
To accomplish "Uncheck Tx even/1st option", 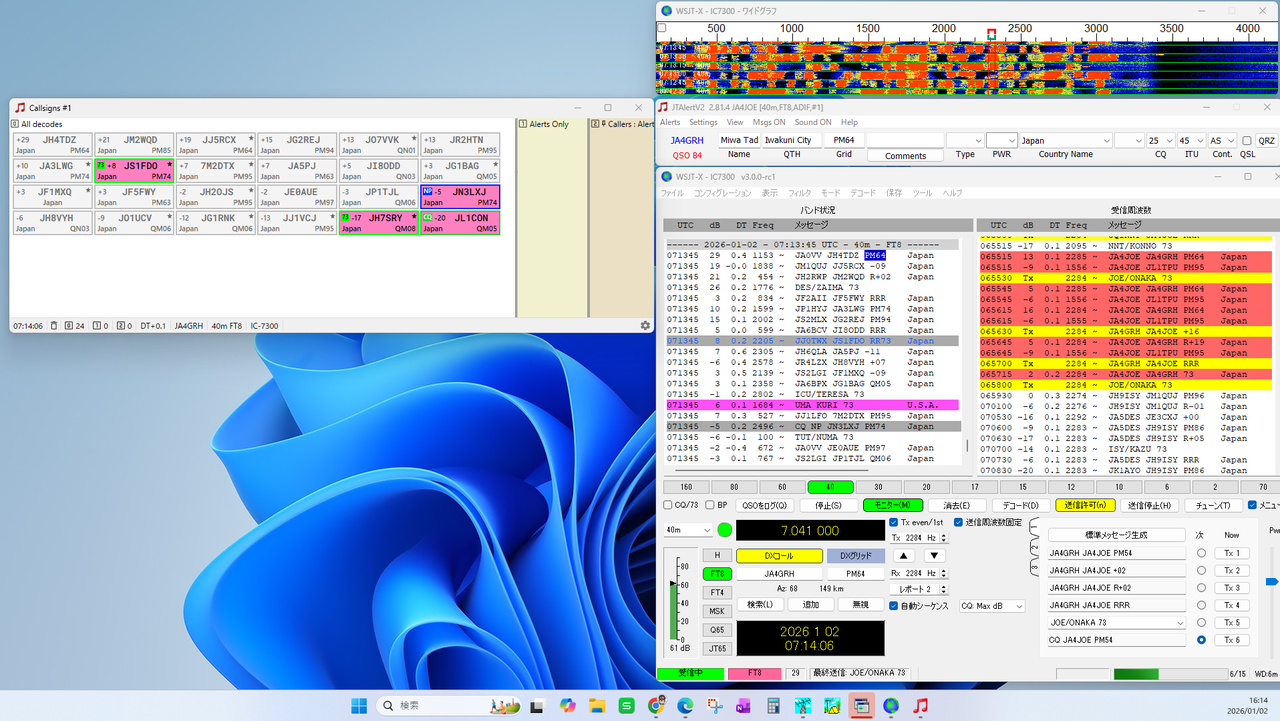I will click(894, 522).
